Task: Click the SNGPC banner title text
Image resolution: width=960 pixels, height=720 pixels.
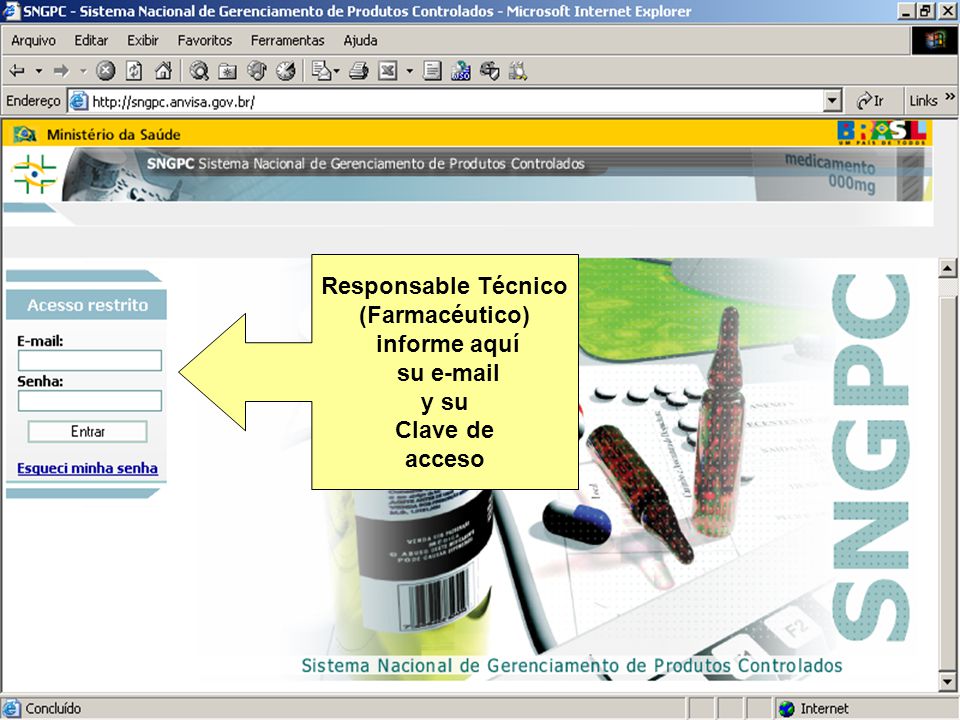Action: (366, 164)
